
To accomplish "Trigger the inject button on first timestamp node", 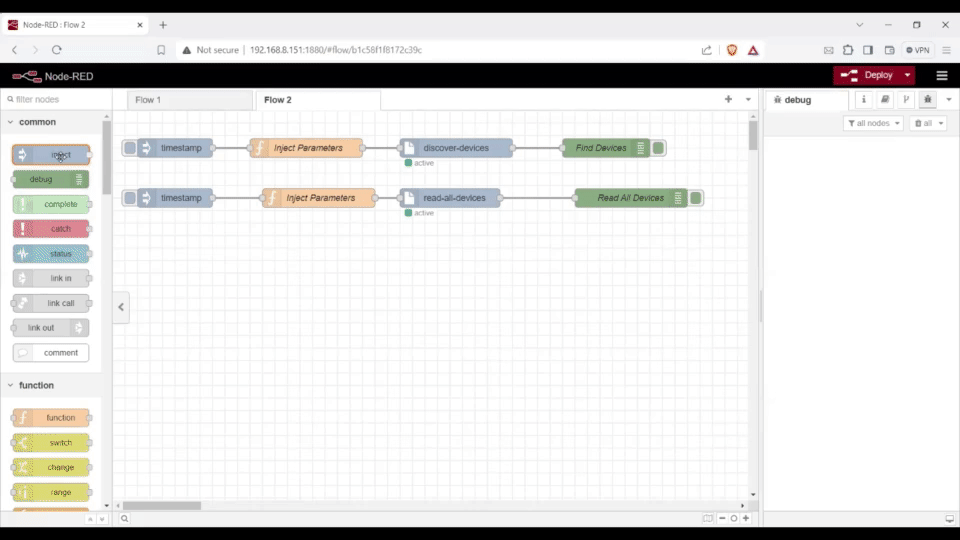I will pos(130,148).
